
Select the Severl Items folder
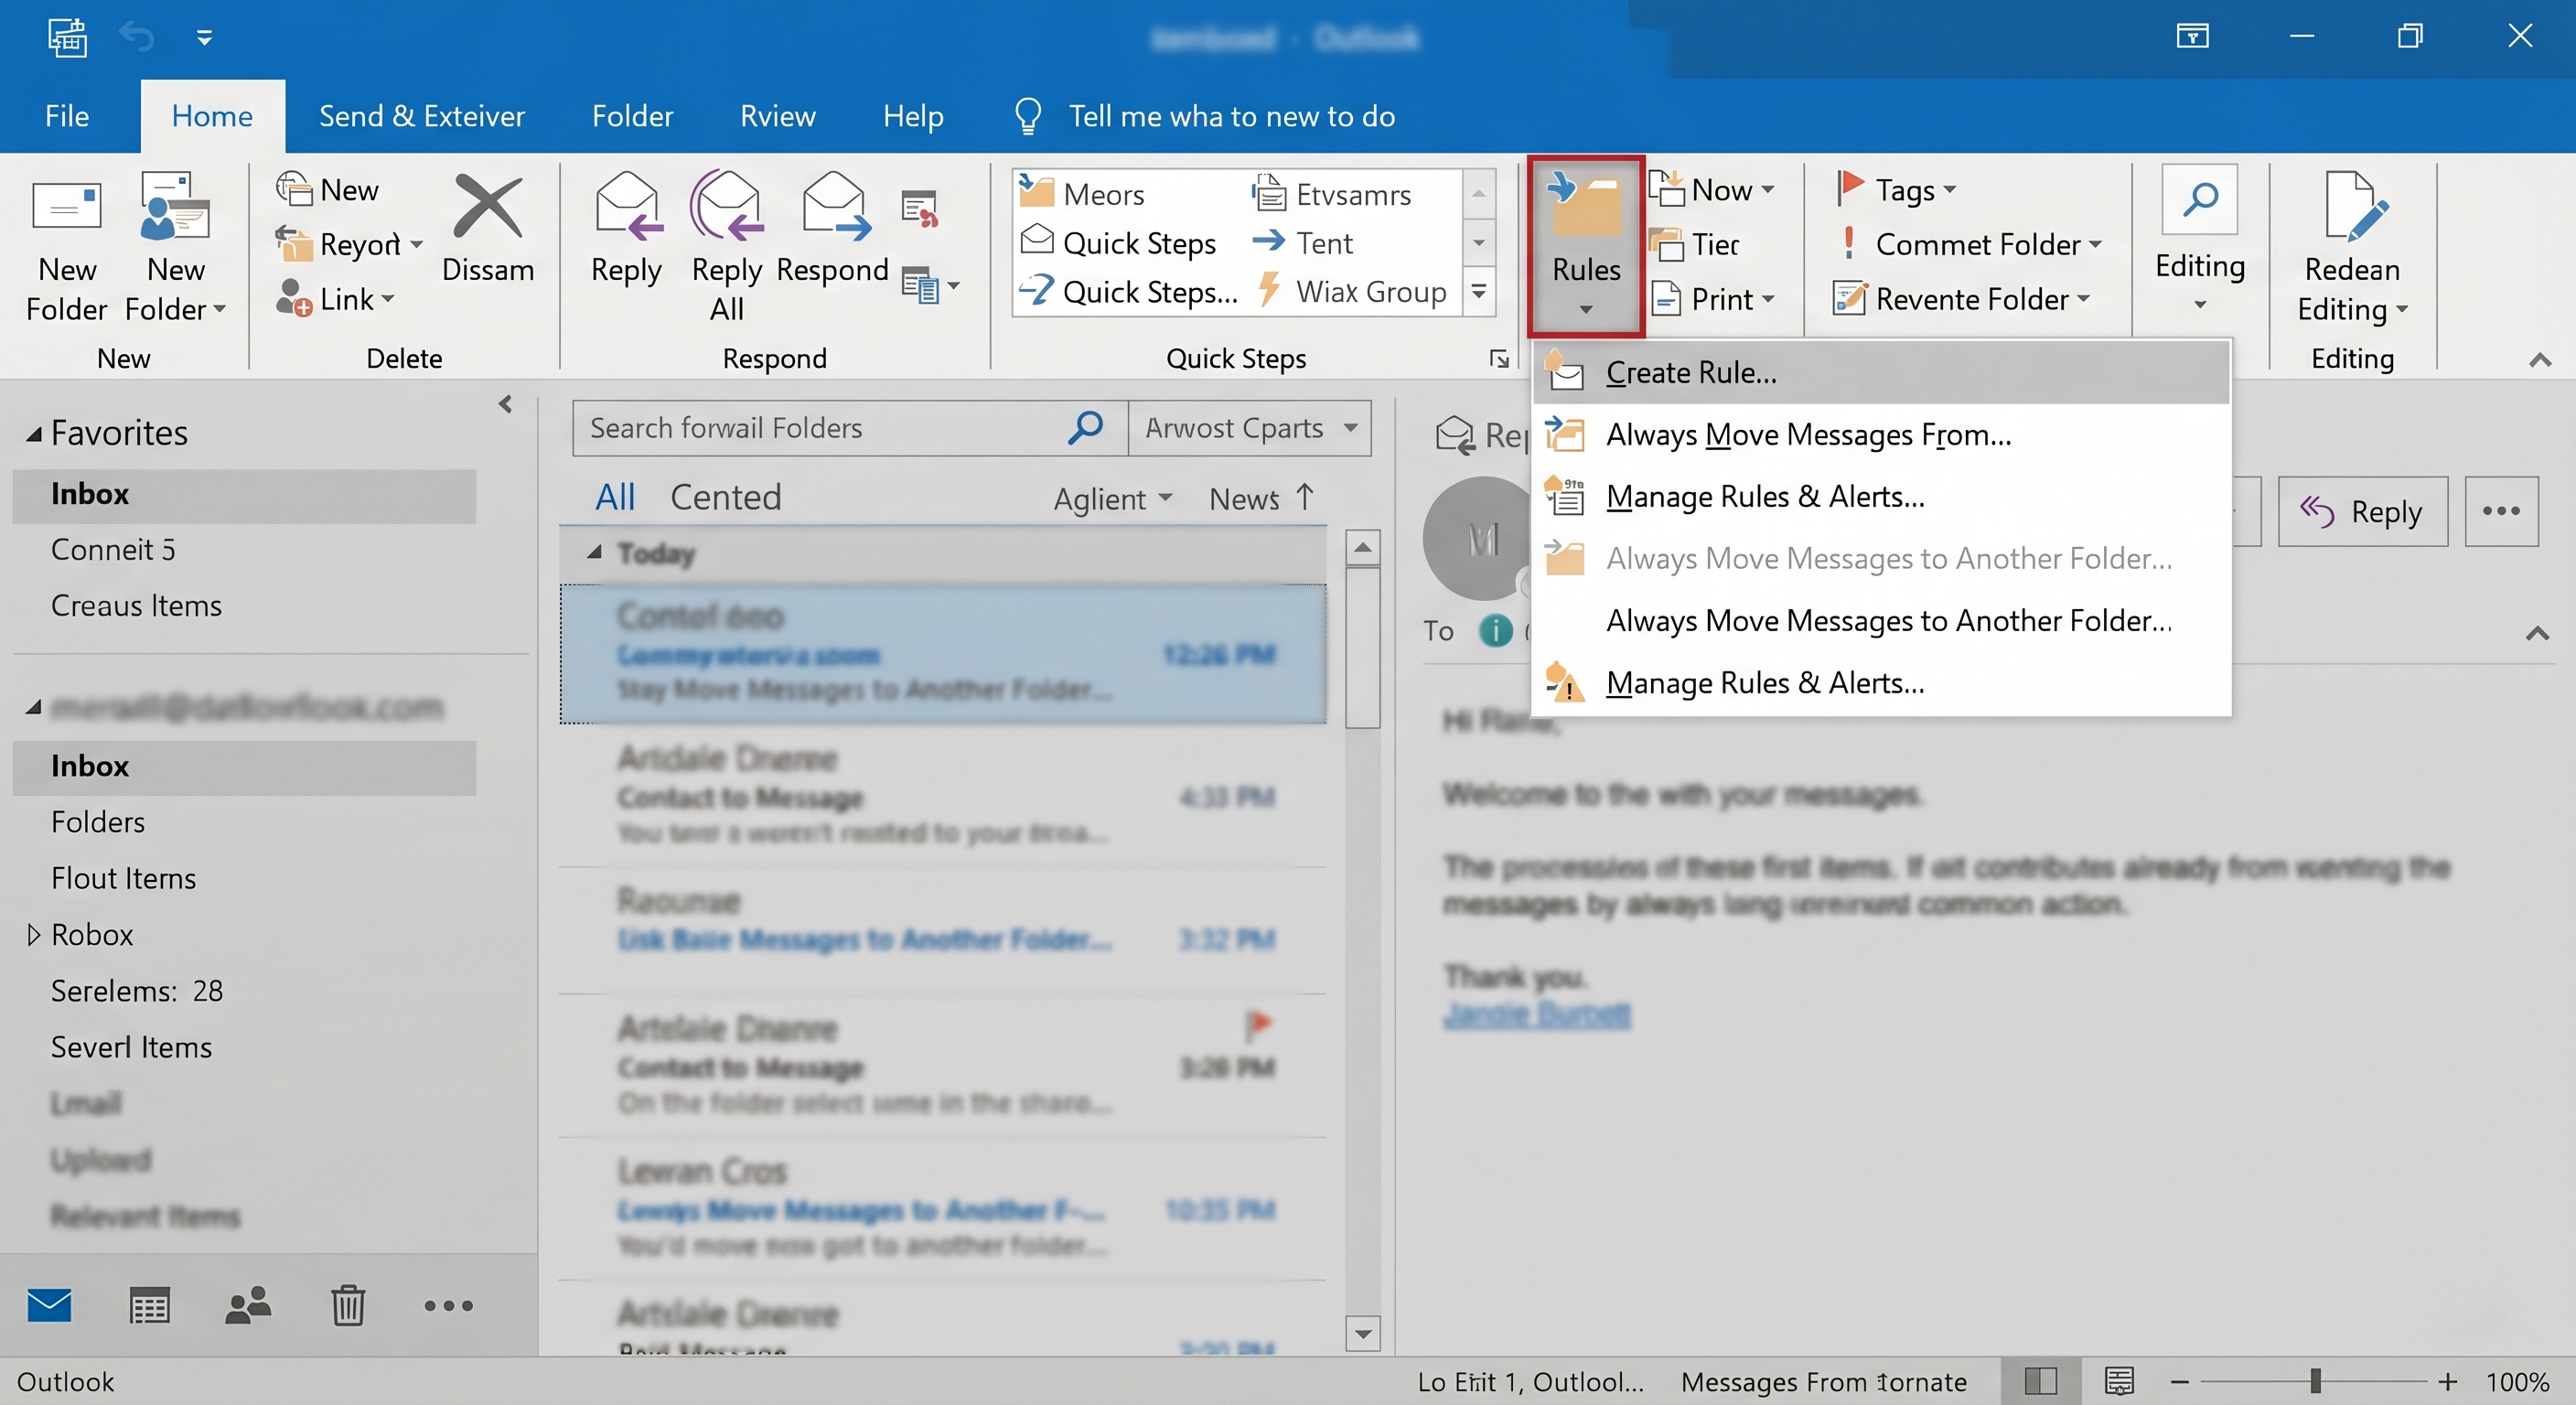244,1047
